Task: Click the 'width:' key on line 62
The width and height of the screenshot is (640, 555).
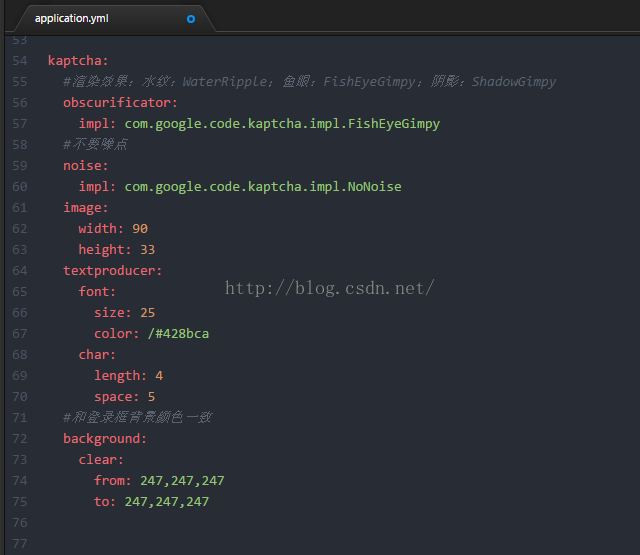Action: tap(101, 229)
